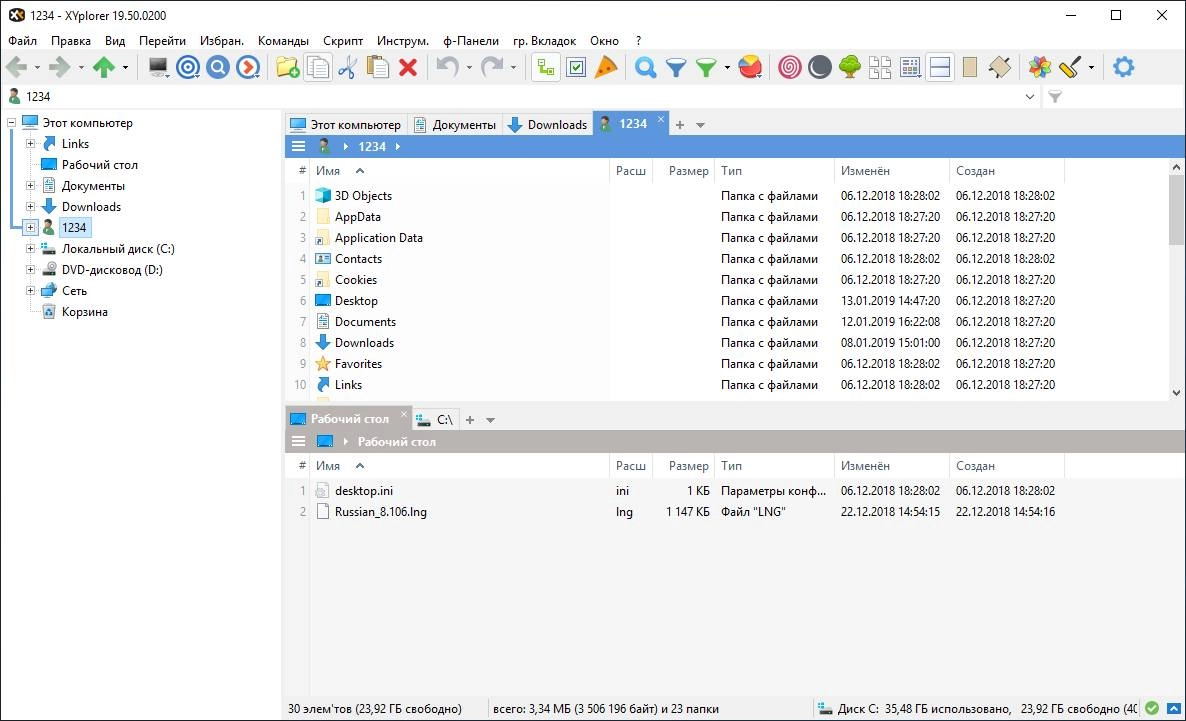
Task: Click the yellow paint roller icon
Action: [x=1070, y=67]
